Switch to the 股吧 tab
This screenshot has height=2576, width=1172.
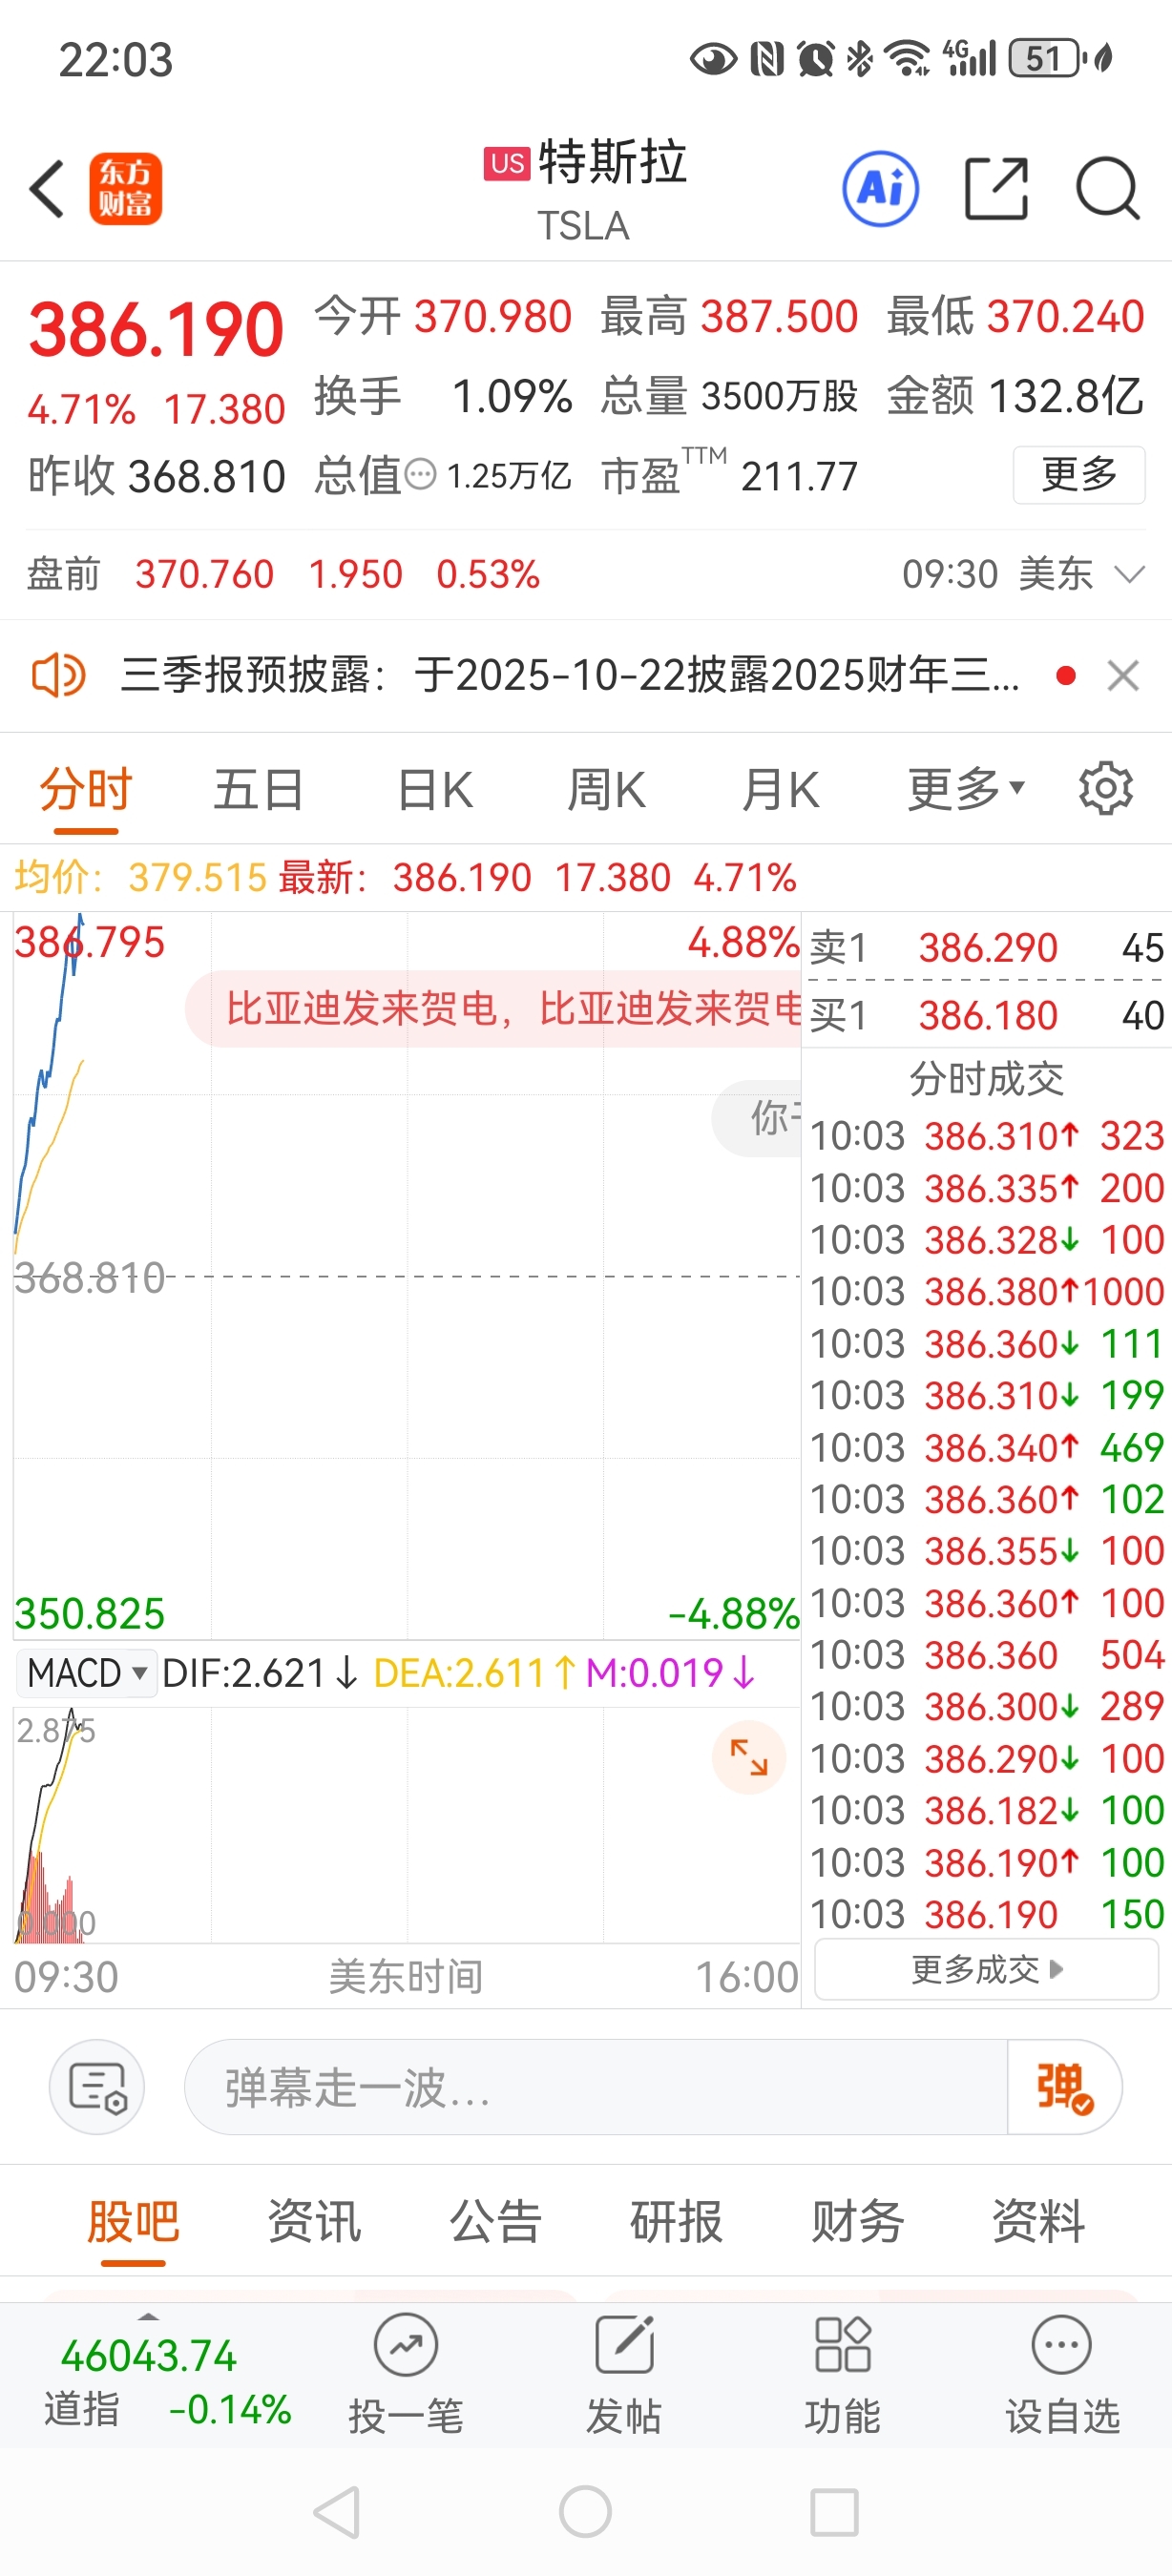(133, 2221)
